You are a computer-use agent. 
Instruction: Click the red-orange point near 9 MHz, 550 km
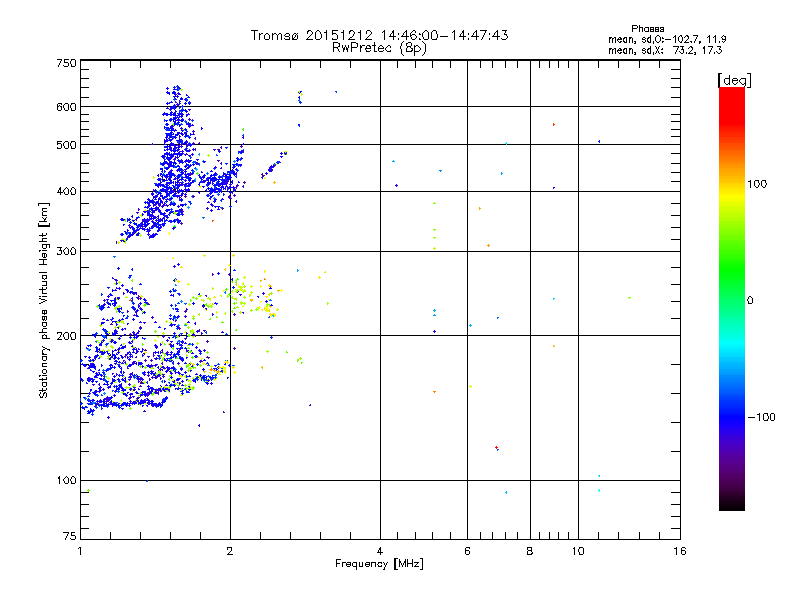click(x=554, y=124)
